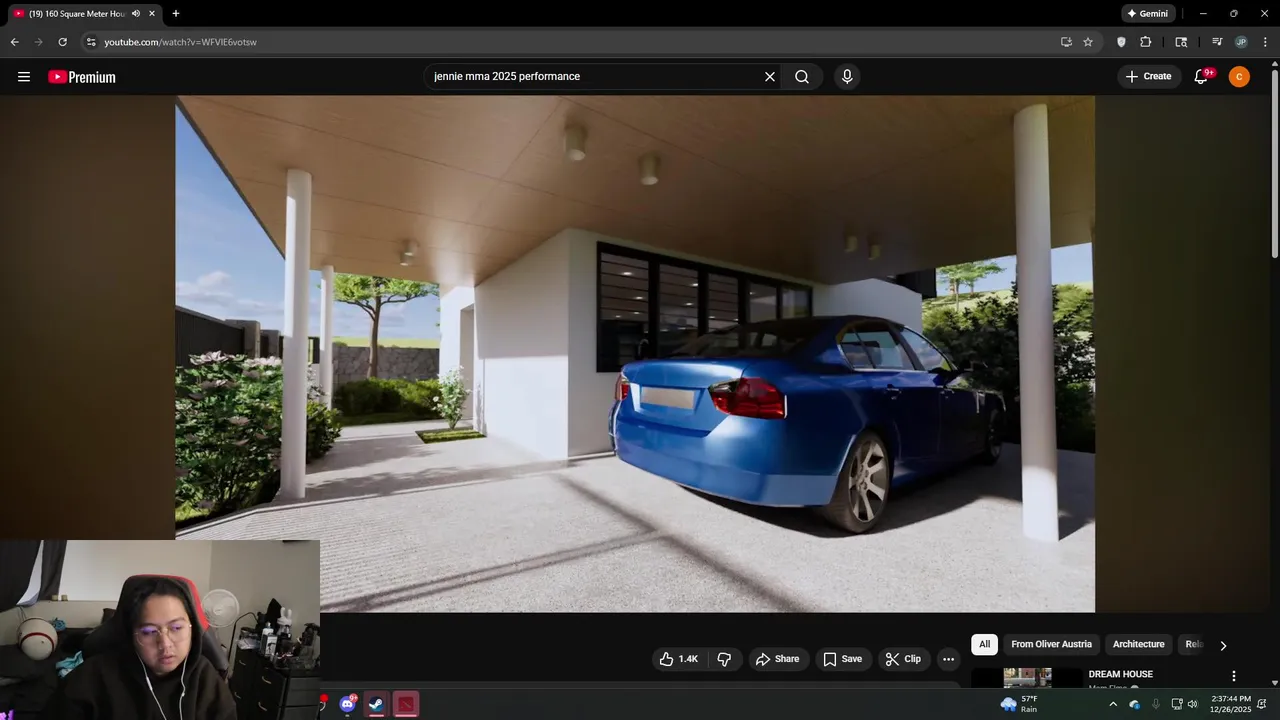
Task: Open Gemini in Chrome
Action: point(1148,14)
